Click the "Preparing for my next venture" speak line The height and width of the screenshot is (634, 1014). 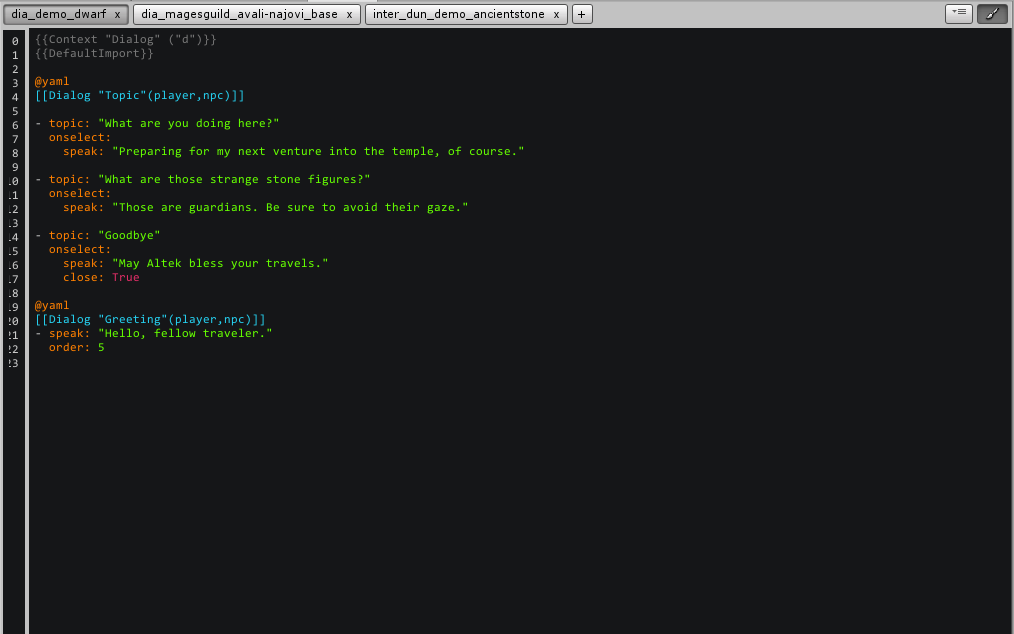coord(294,151)
